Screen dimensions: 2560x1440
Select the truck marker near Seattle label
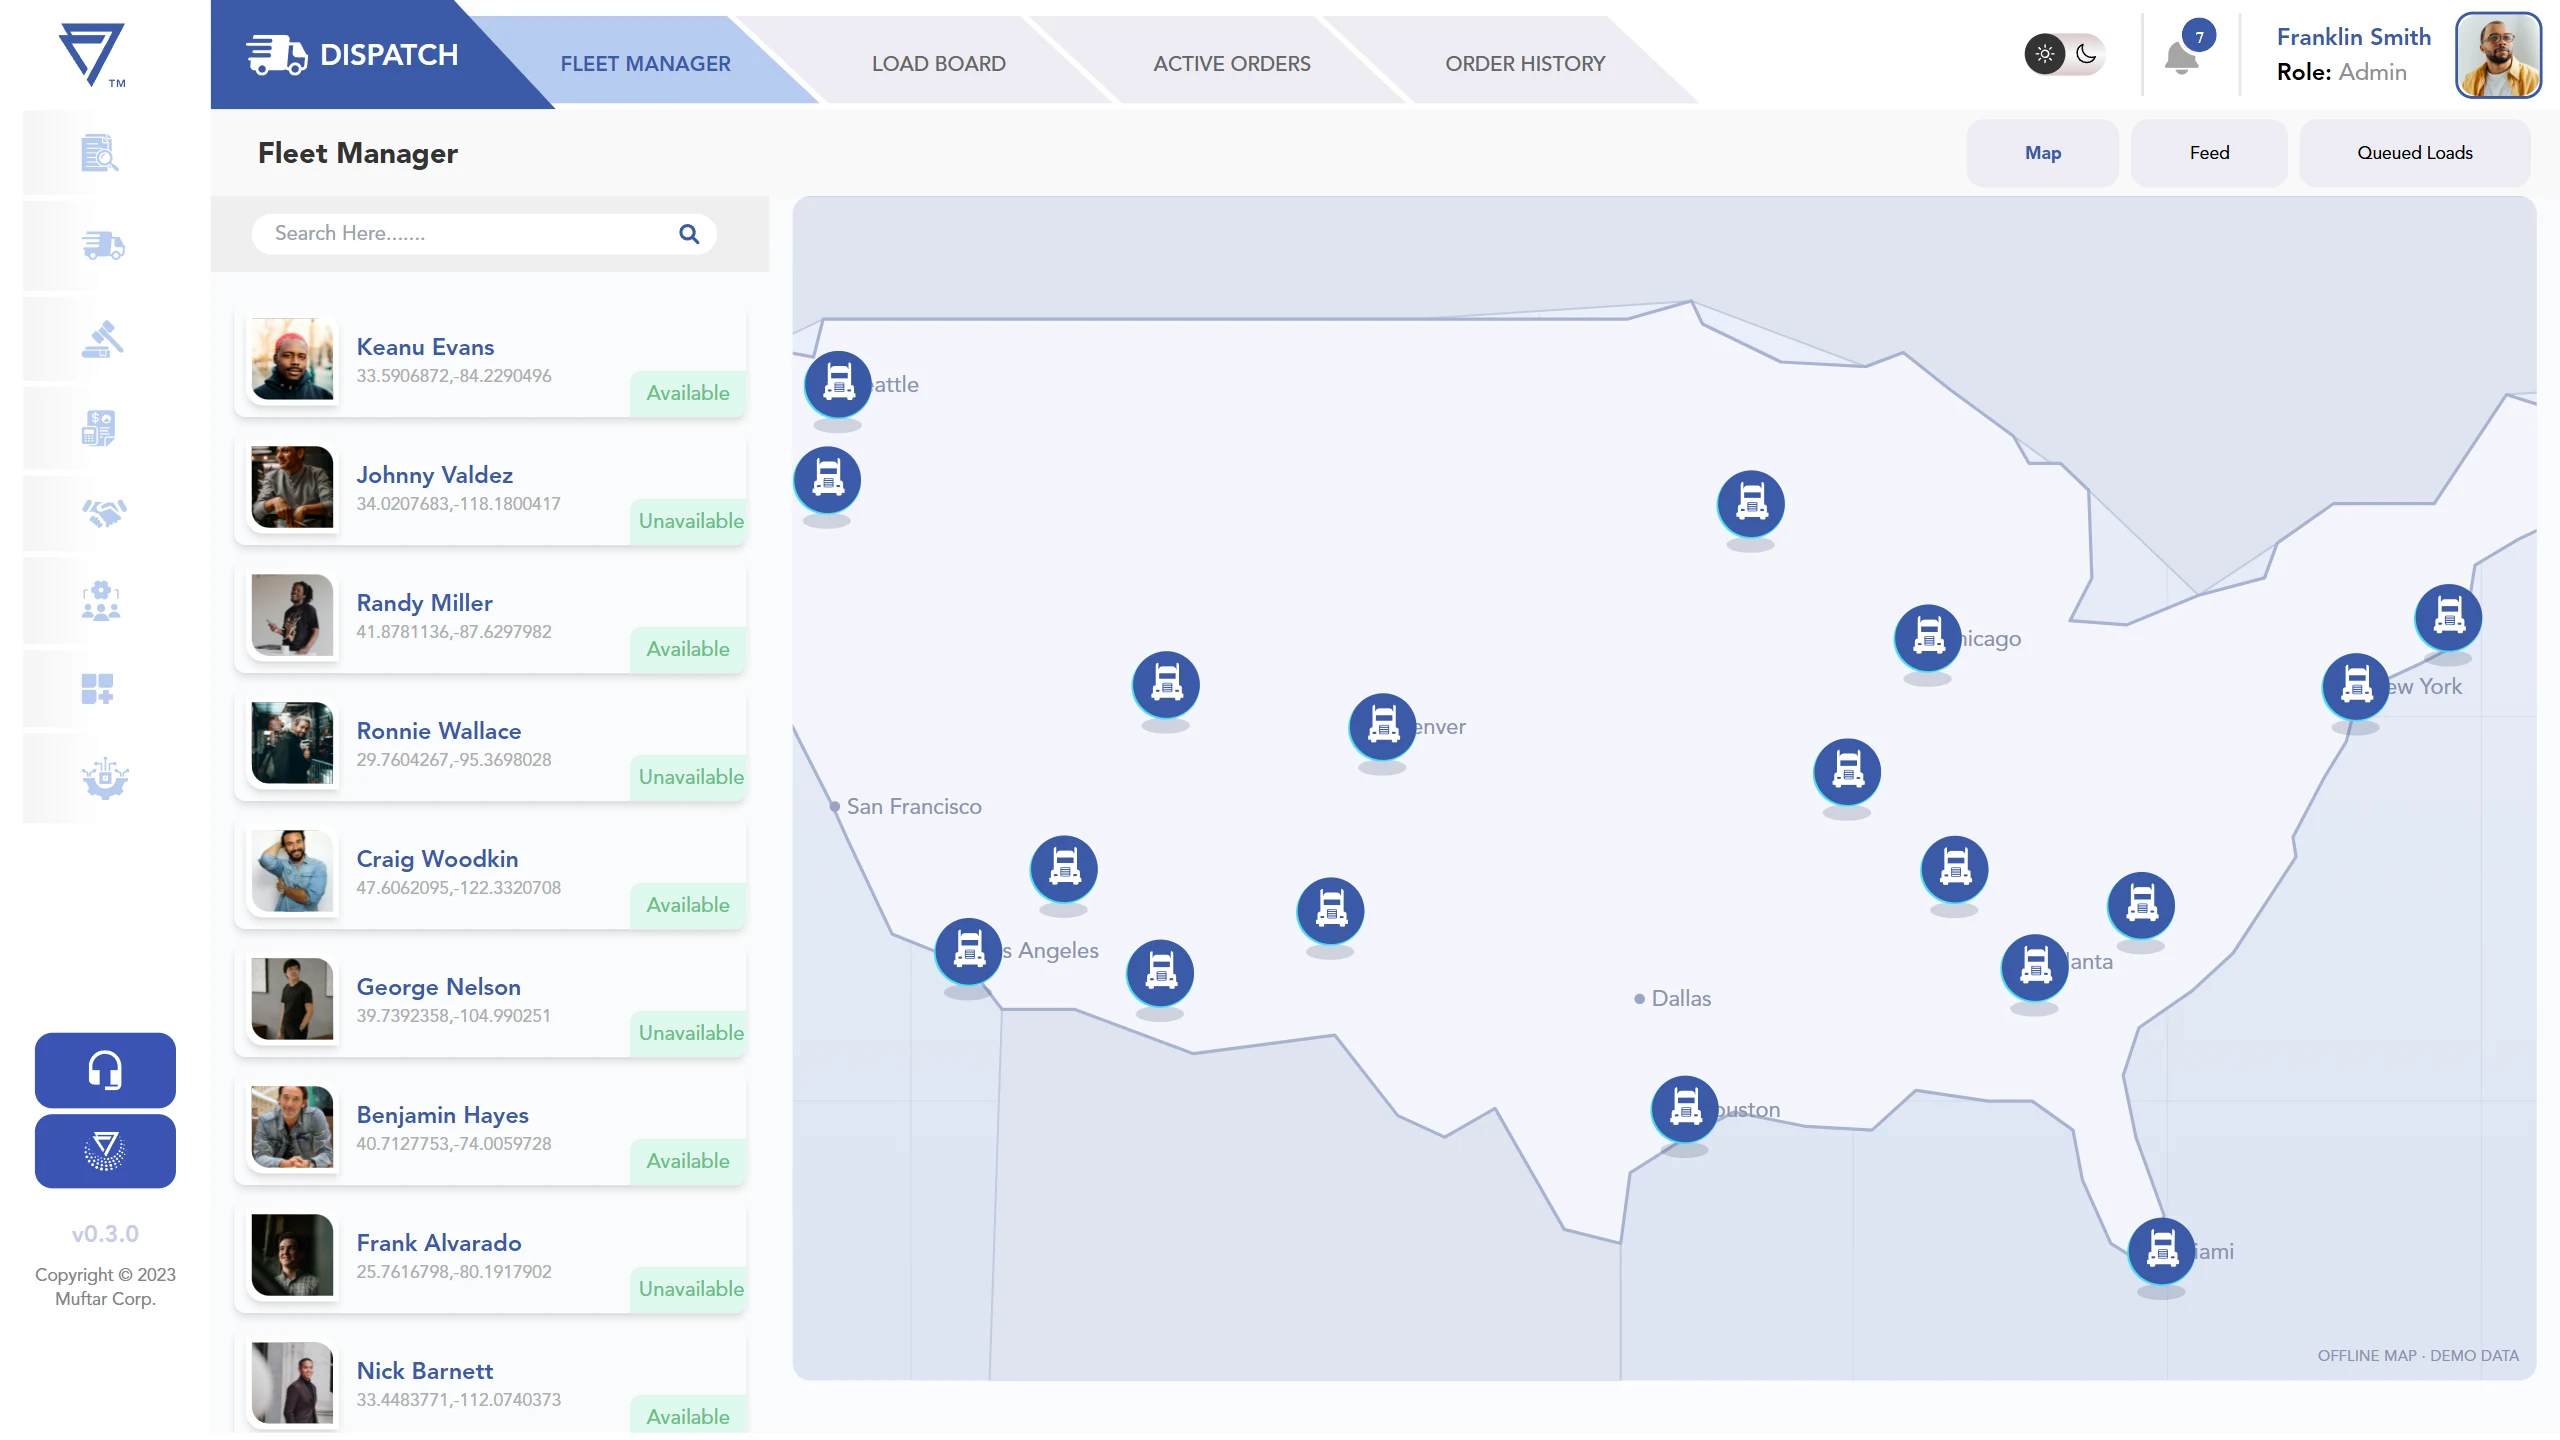pos(838,384)
